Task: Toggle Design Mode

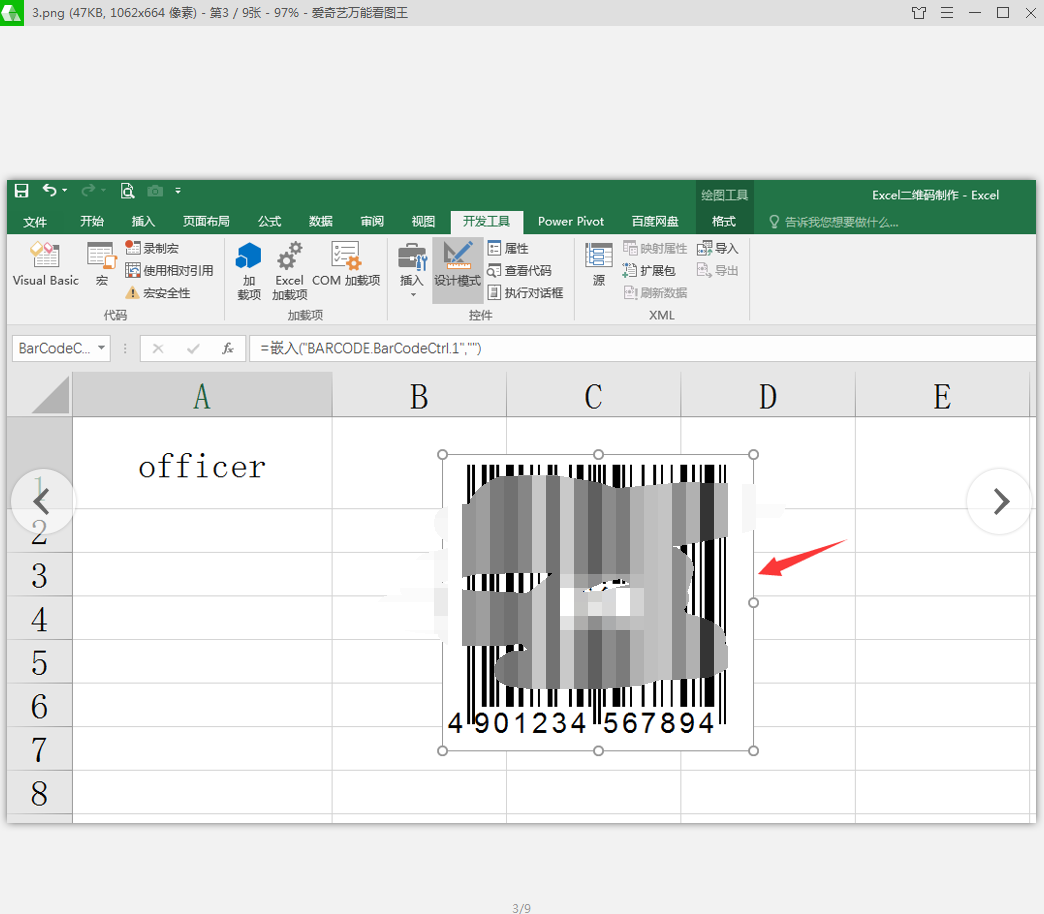Action: (x=457, y=264)
